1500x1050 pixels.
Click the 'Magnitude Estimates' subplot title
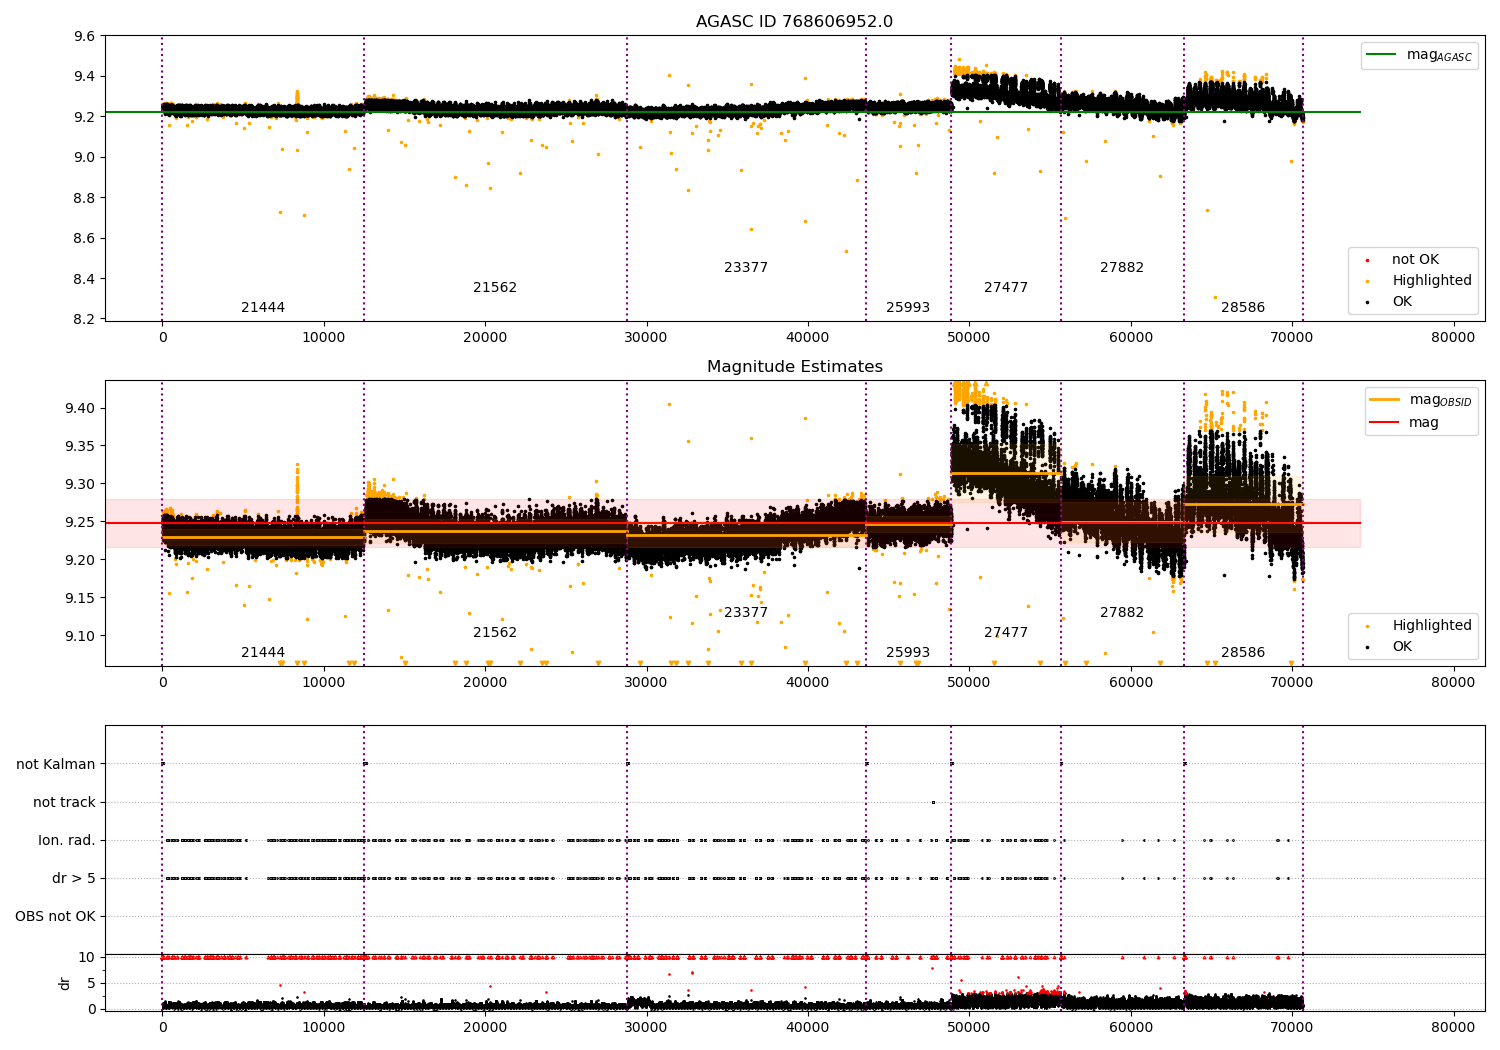tap(794, 367)
